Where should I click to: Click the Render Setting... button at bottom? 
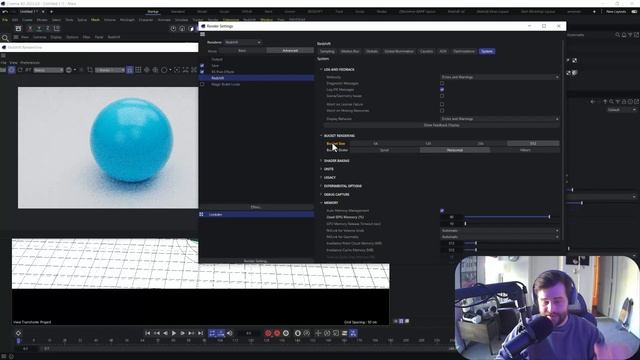(x=256, y=261)
